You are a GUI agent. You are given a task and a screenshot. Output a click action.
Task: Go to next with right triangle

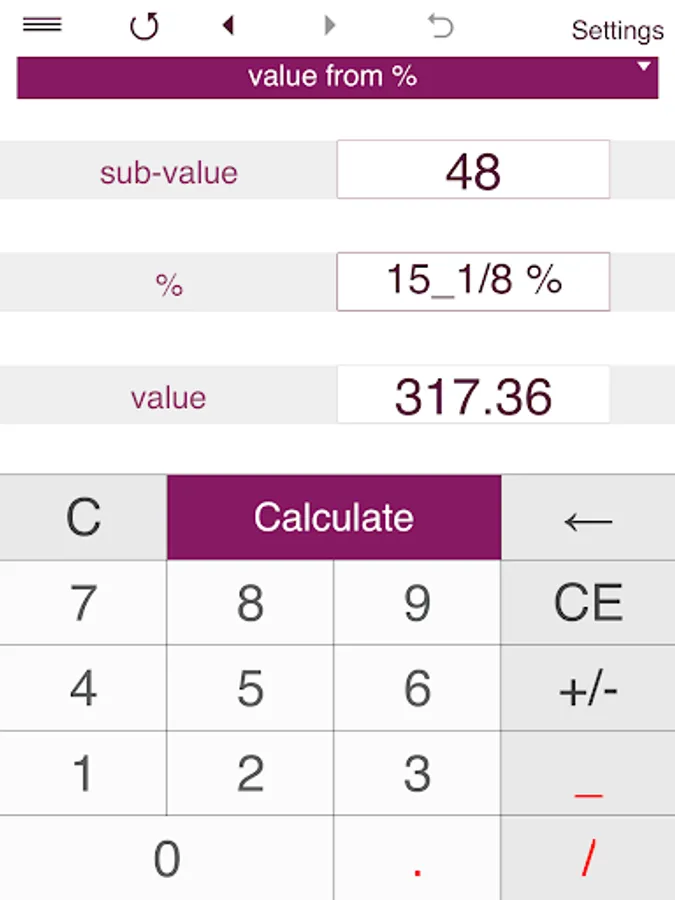[330, 26]
